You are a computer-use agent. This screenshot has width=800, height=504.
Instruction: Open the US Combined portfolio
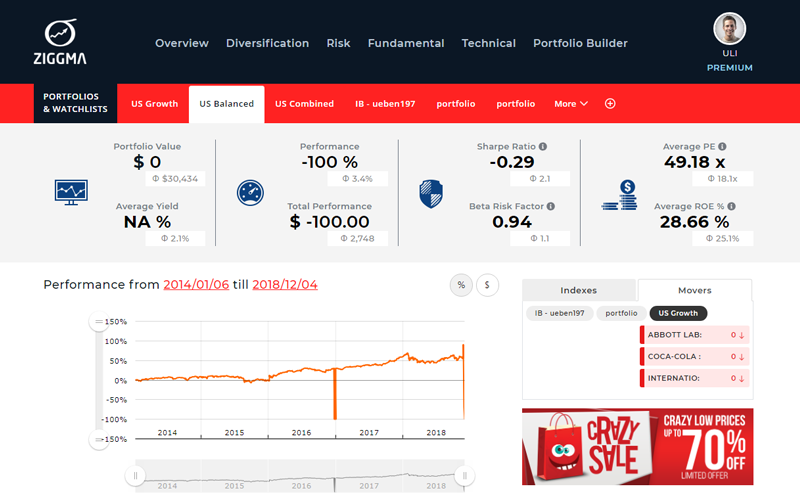pos(304,104)
